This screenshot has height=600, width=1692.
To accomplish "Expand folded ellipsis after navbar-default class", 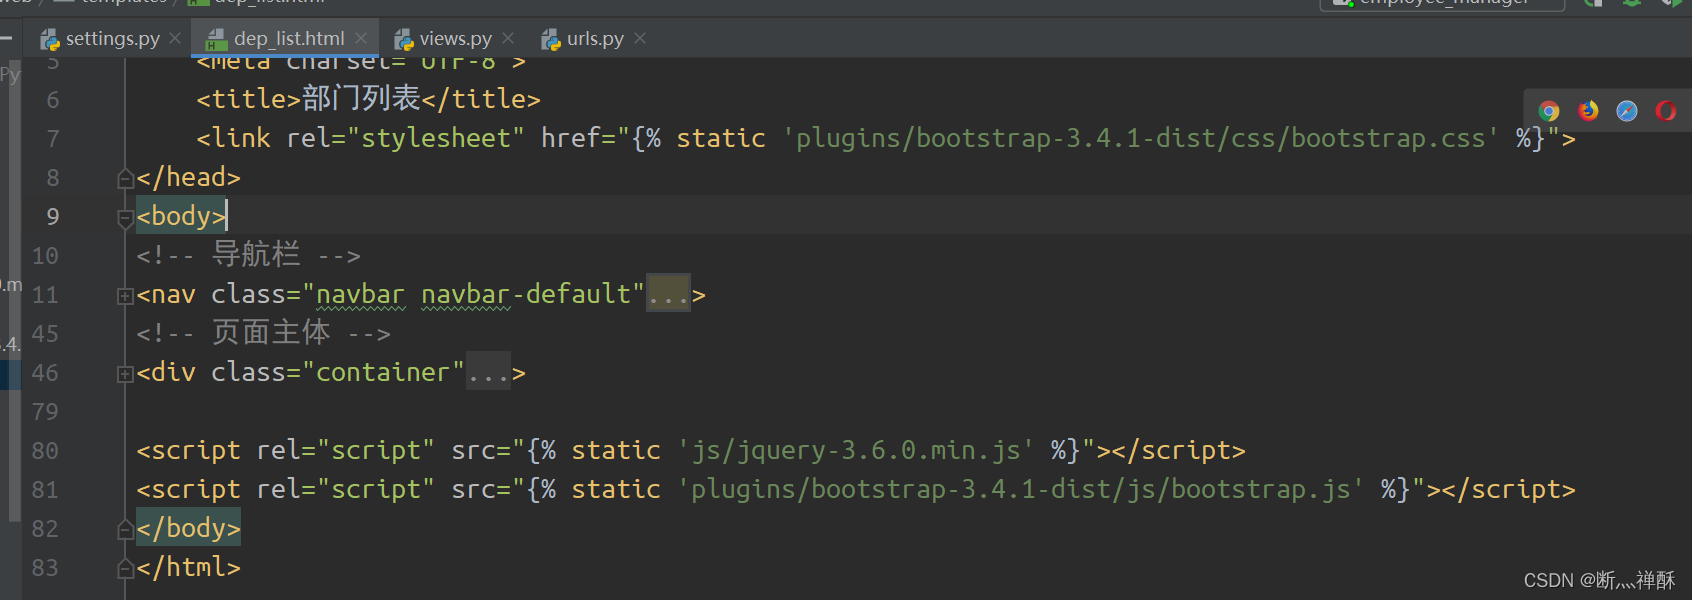I will tap(668, 294).
